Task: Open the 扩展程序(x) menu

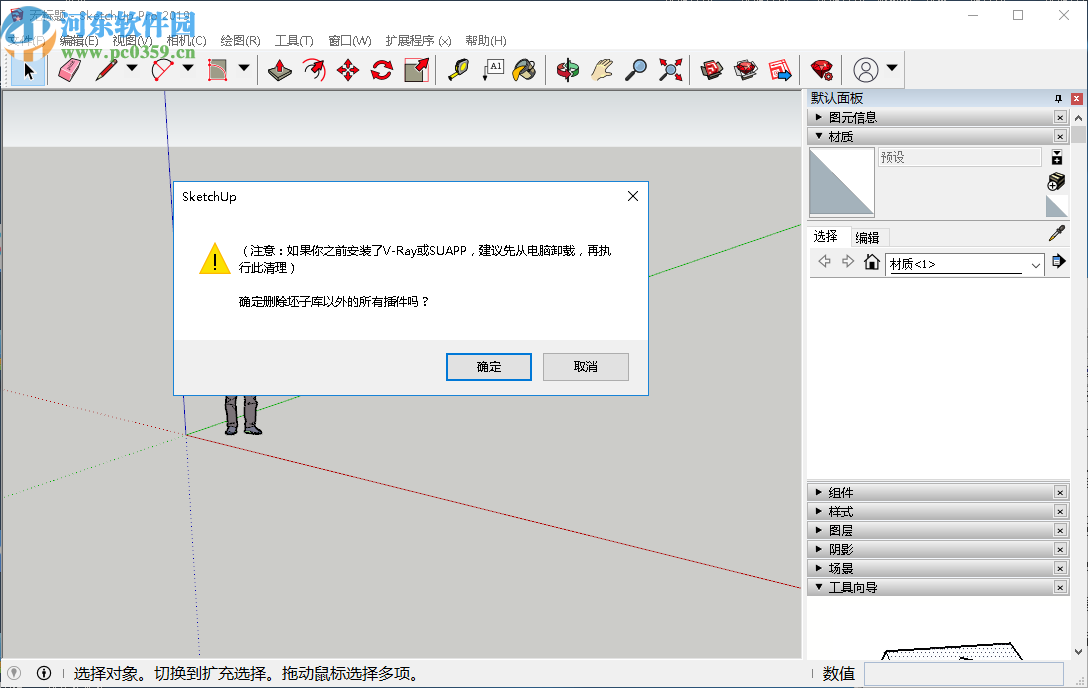Action: pyautogui.click(x=418, y=40)
